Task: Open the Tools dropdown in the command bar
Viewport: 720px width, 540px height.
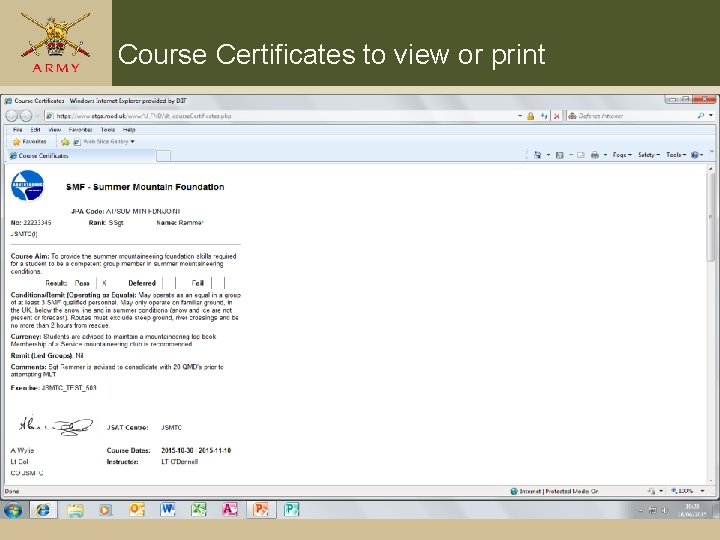Action: coord(676,155)
